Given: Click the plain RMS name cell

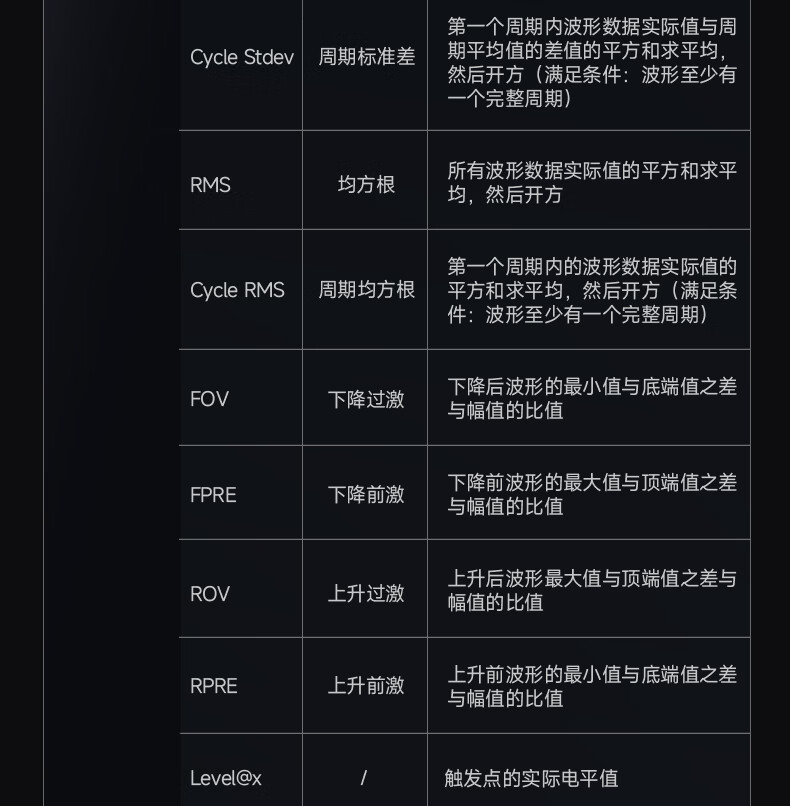Looking at the screenshot, I should point(211,185).
